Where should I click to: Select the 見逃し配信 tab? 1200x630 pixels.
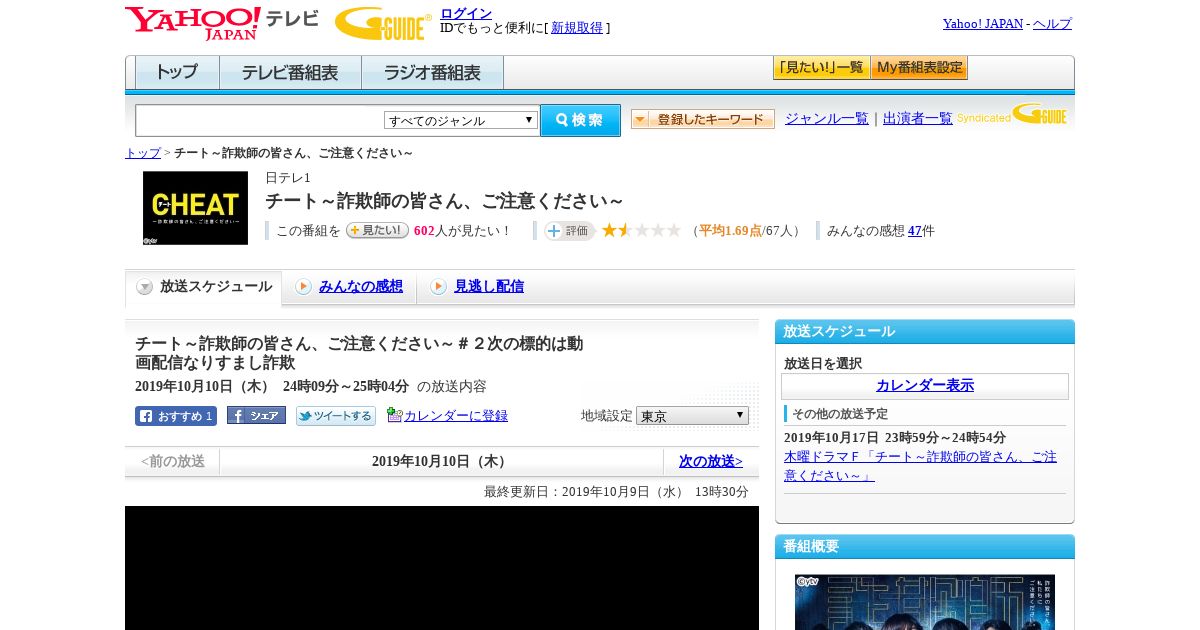[x=489, y=286]
